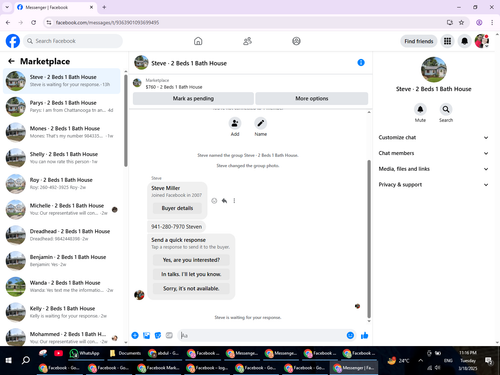Click the chat messages scrollbar

click(369, 239)
